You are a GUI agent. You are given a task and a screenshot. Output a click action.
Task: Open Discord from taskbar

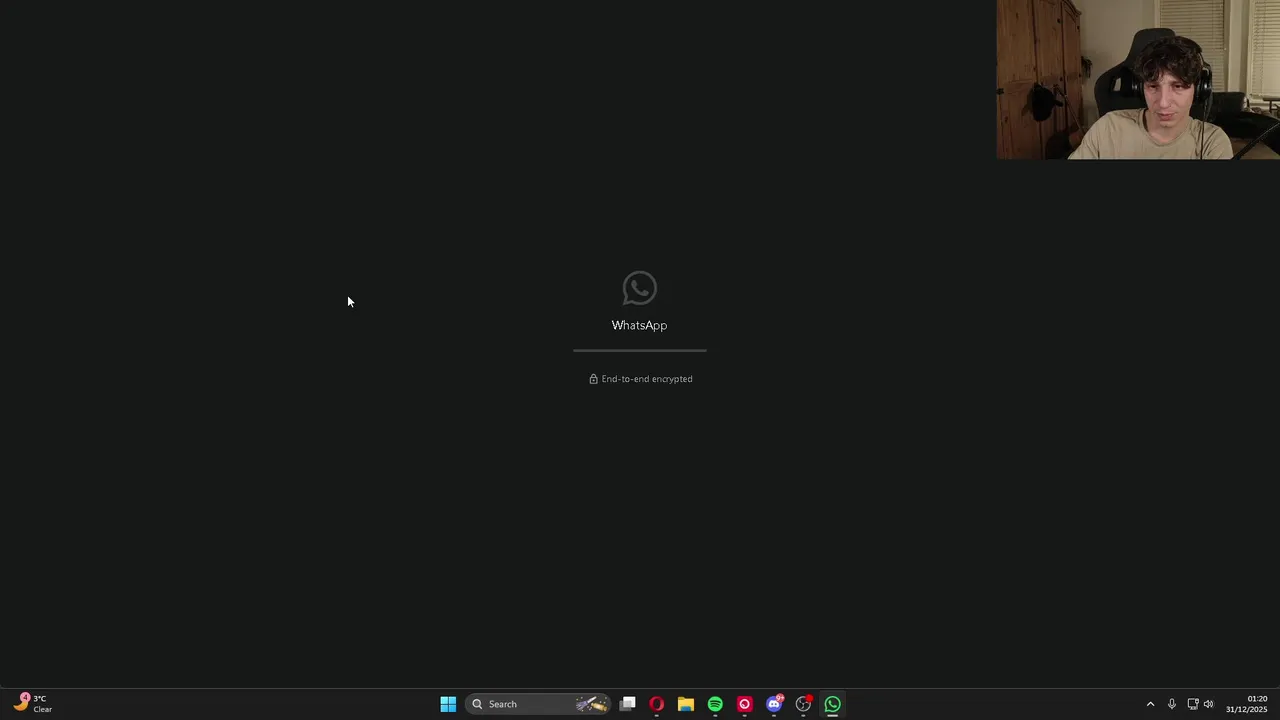click(x=774, y=704)
